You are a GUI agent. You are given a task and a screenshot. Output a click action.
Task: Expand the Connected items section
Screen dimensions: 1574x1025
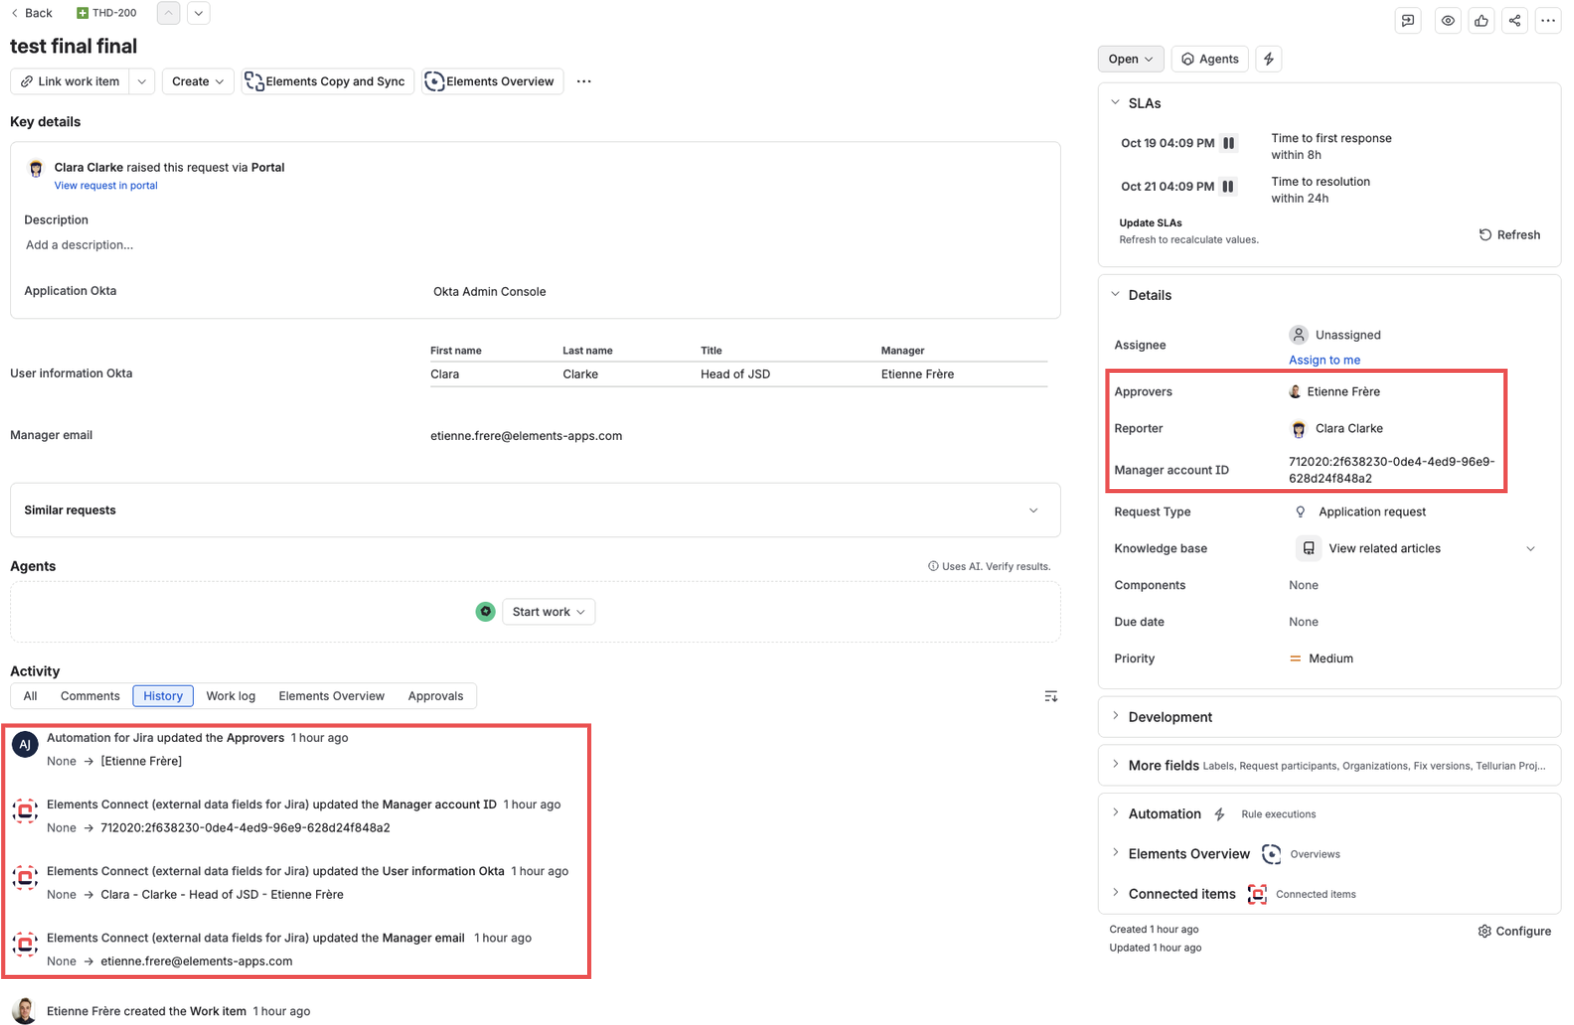point(1116,893)
